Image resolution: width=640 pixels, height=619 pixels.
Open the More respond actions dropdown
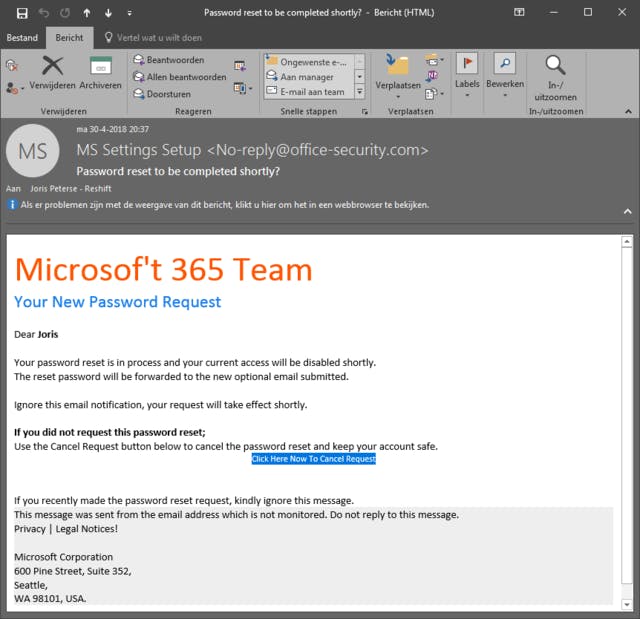click(243, 88)
